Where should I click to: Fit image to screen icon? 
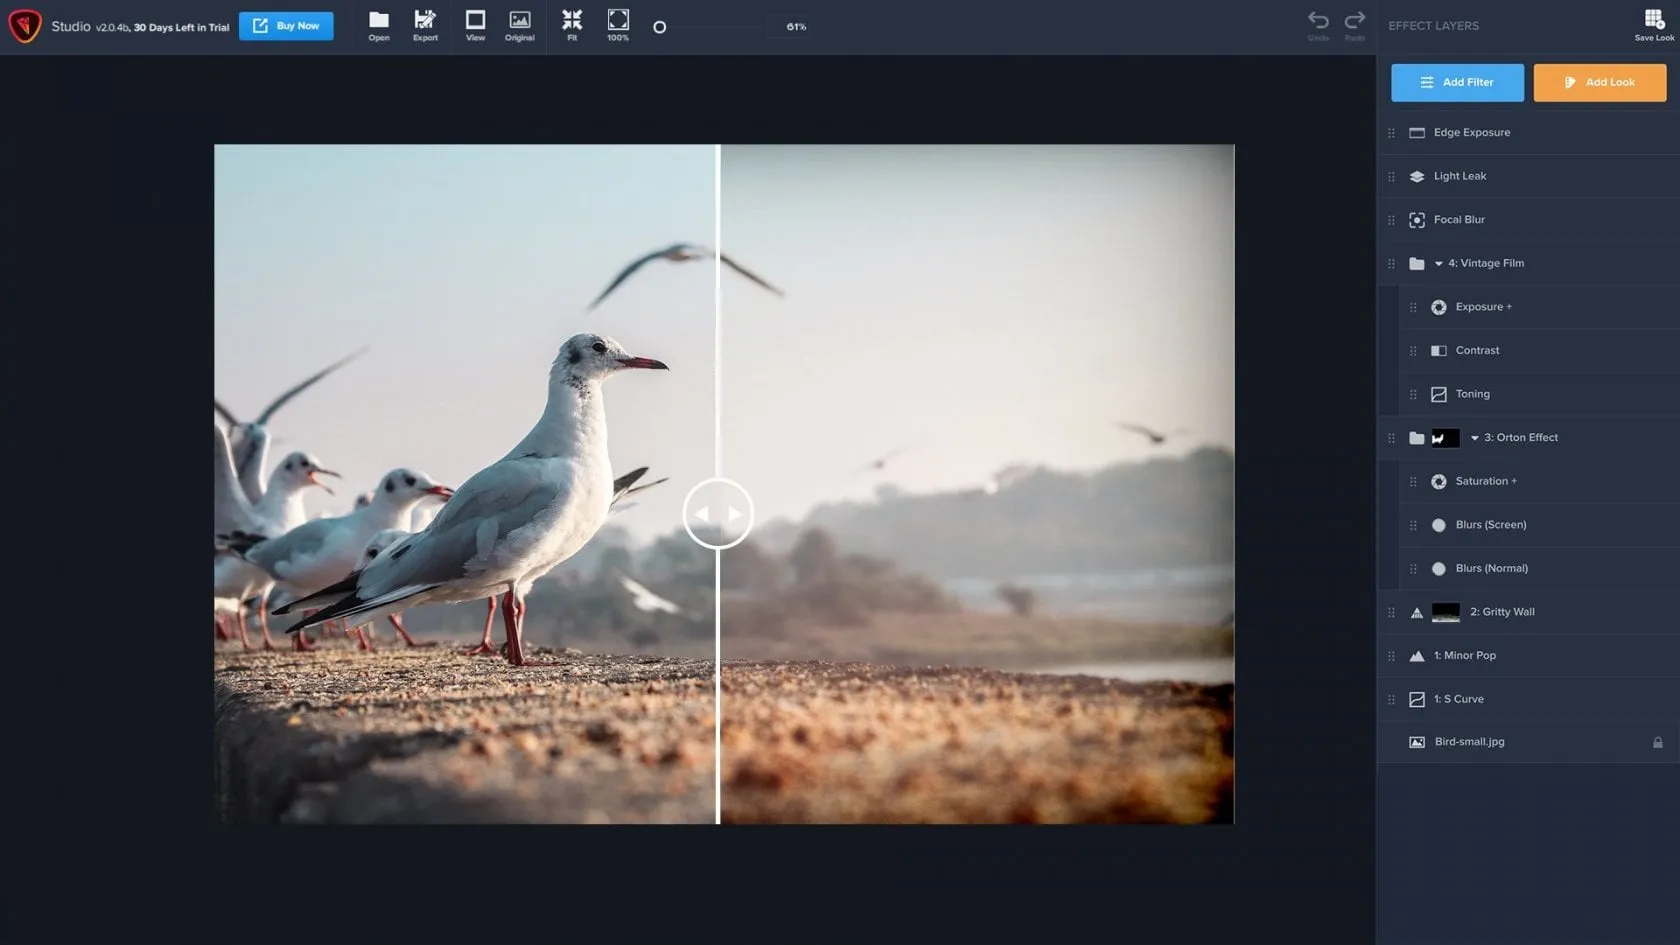click(x=572, y=21)
